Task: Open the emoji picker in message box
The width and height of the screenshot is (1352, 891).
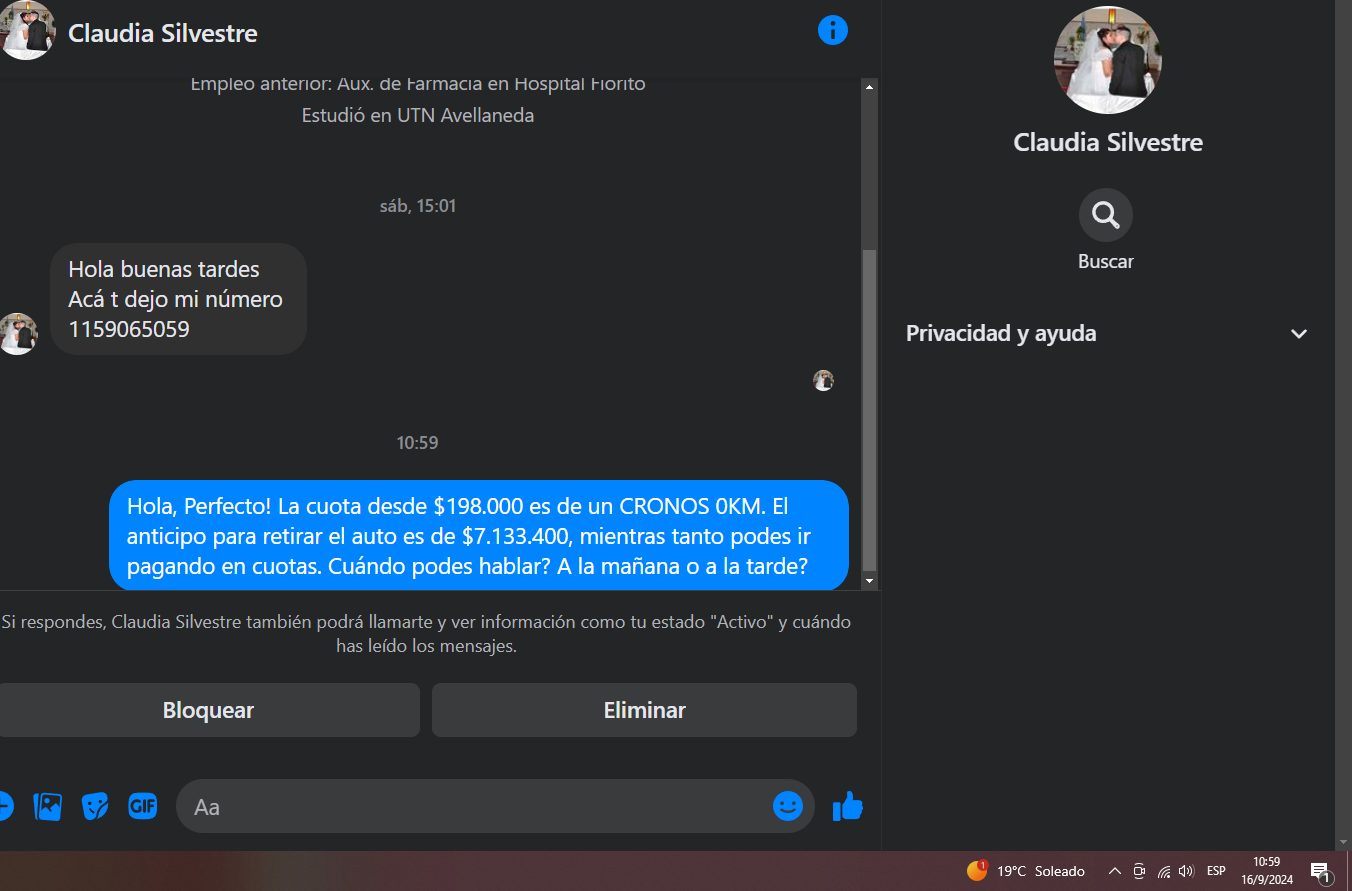Action: point(788,806)
